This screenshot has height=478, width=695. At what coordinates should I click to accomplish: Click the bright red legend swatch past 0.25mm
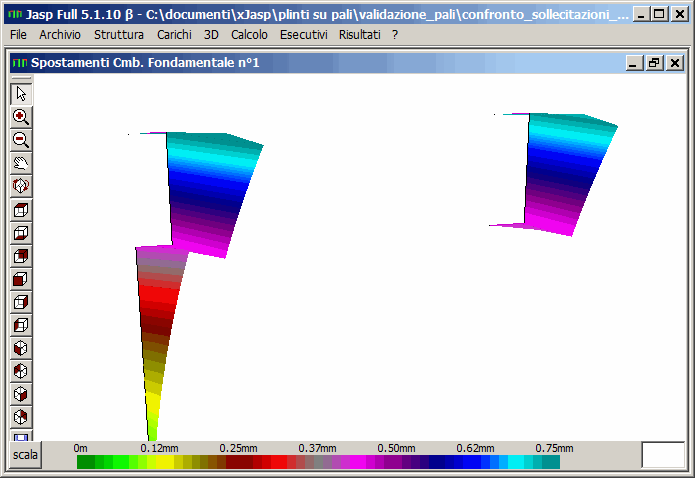[278, 462]
